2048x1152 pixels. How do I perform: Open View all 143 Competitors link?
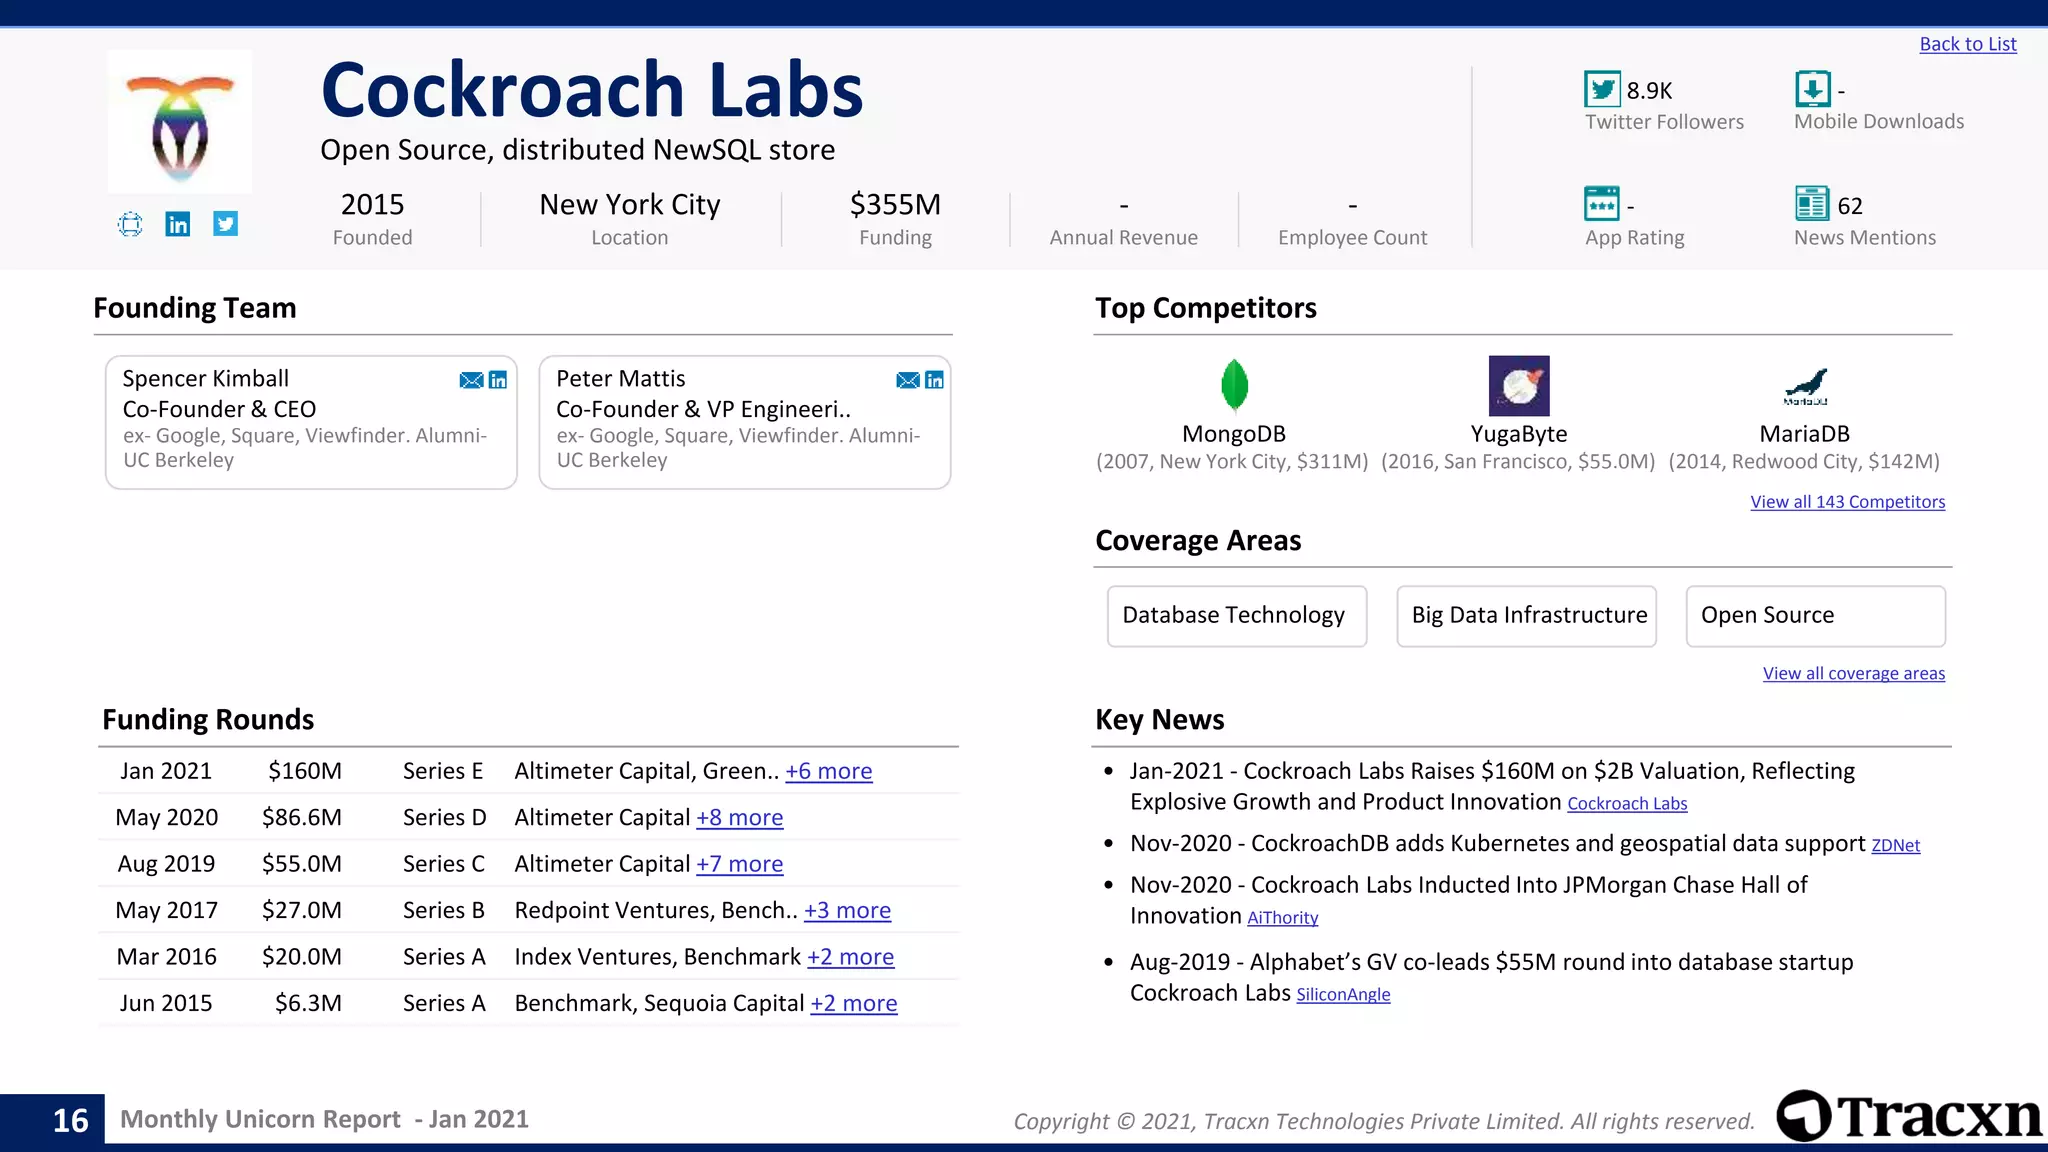[1847, 502]
